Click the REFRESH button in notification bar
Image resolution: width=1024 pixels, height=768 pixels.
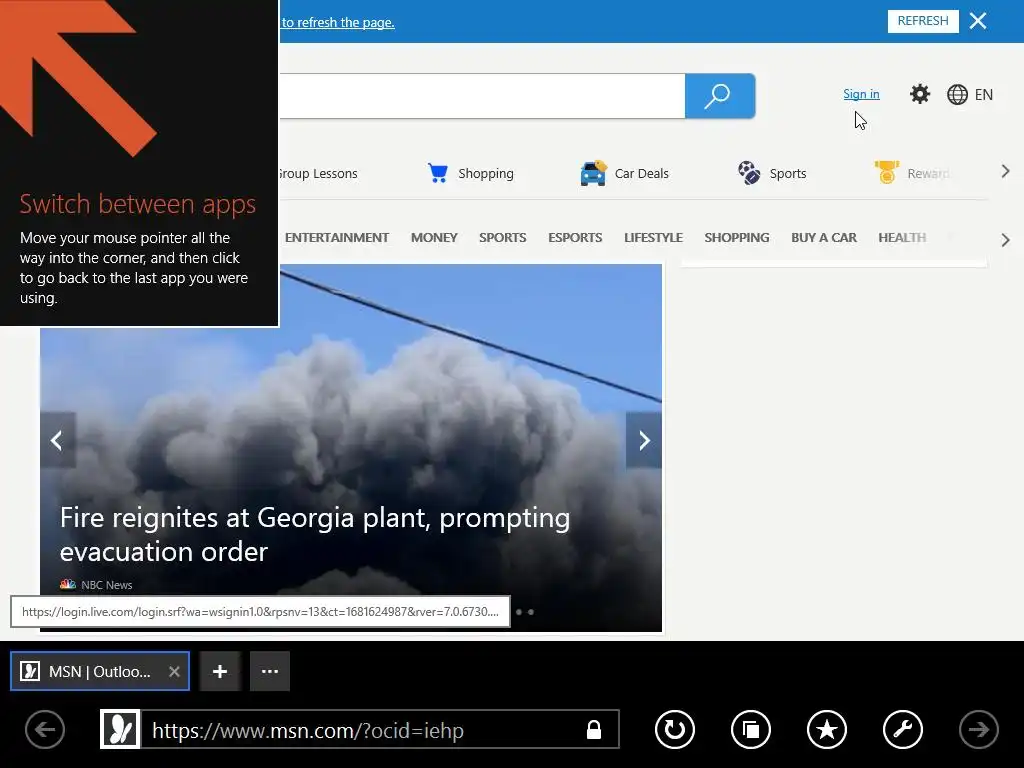[923, 21]
